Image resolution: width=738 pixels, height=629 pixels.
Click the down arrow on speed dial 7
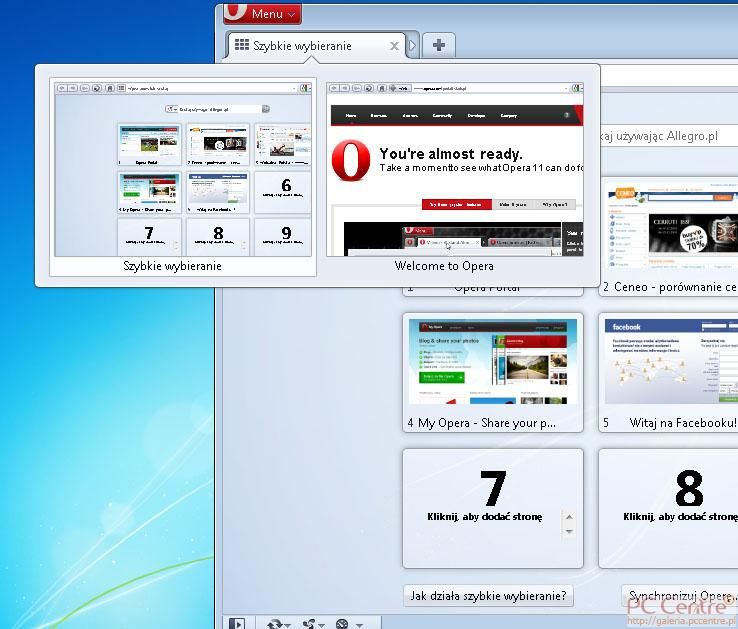570,532
